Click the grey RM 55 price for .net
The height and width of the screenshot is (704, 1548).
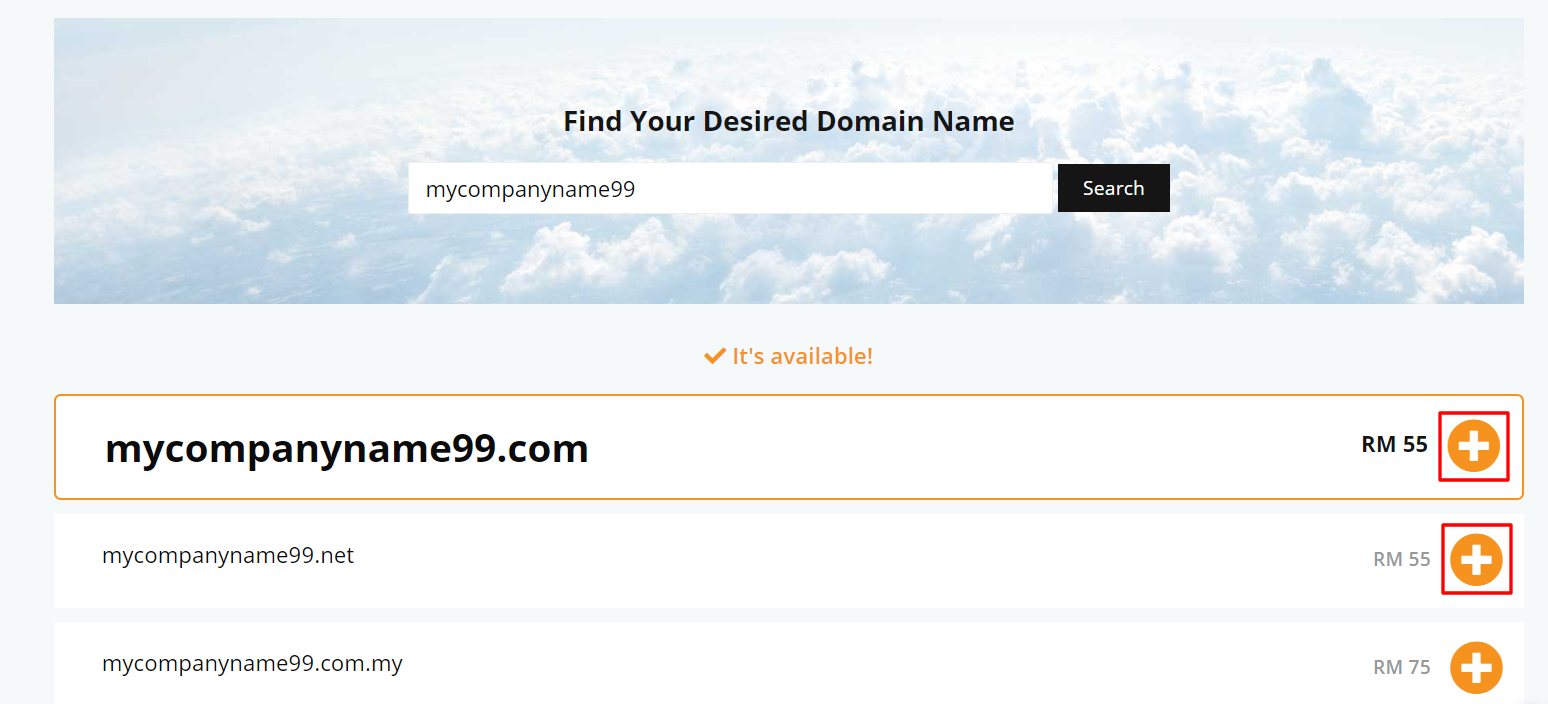1402,559
